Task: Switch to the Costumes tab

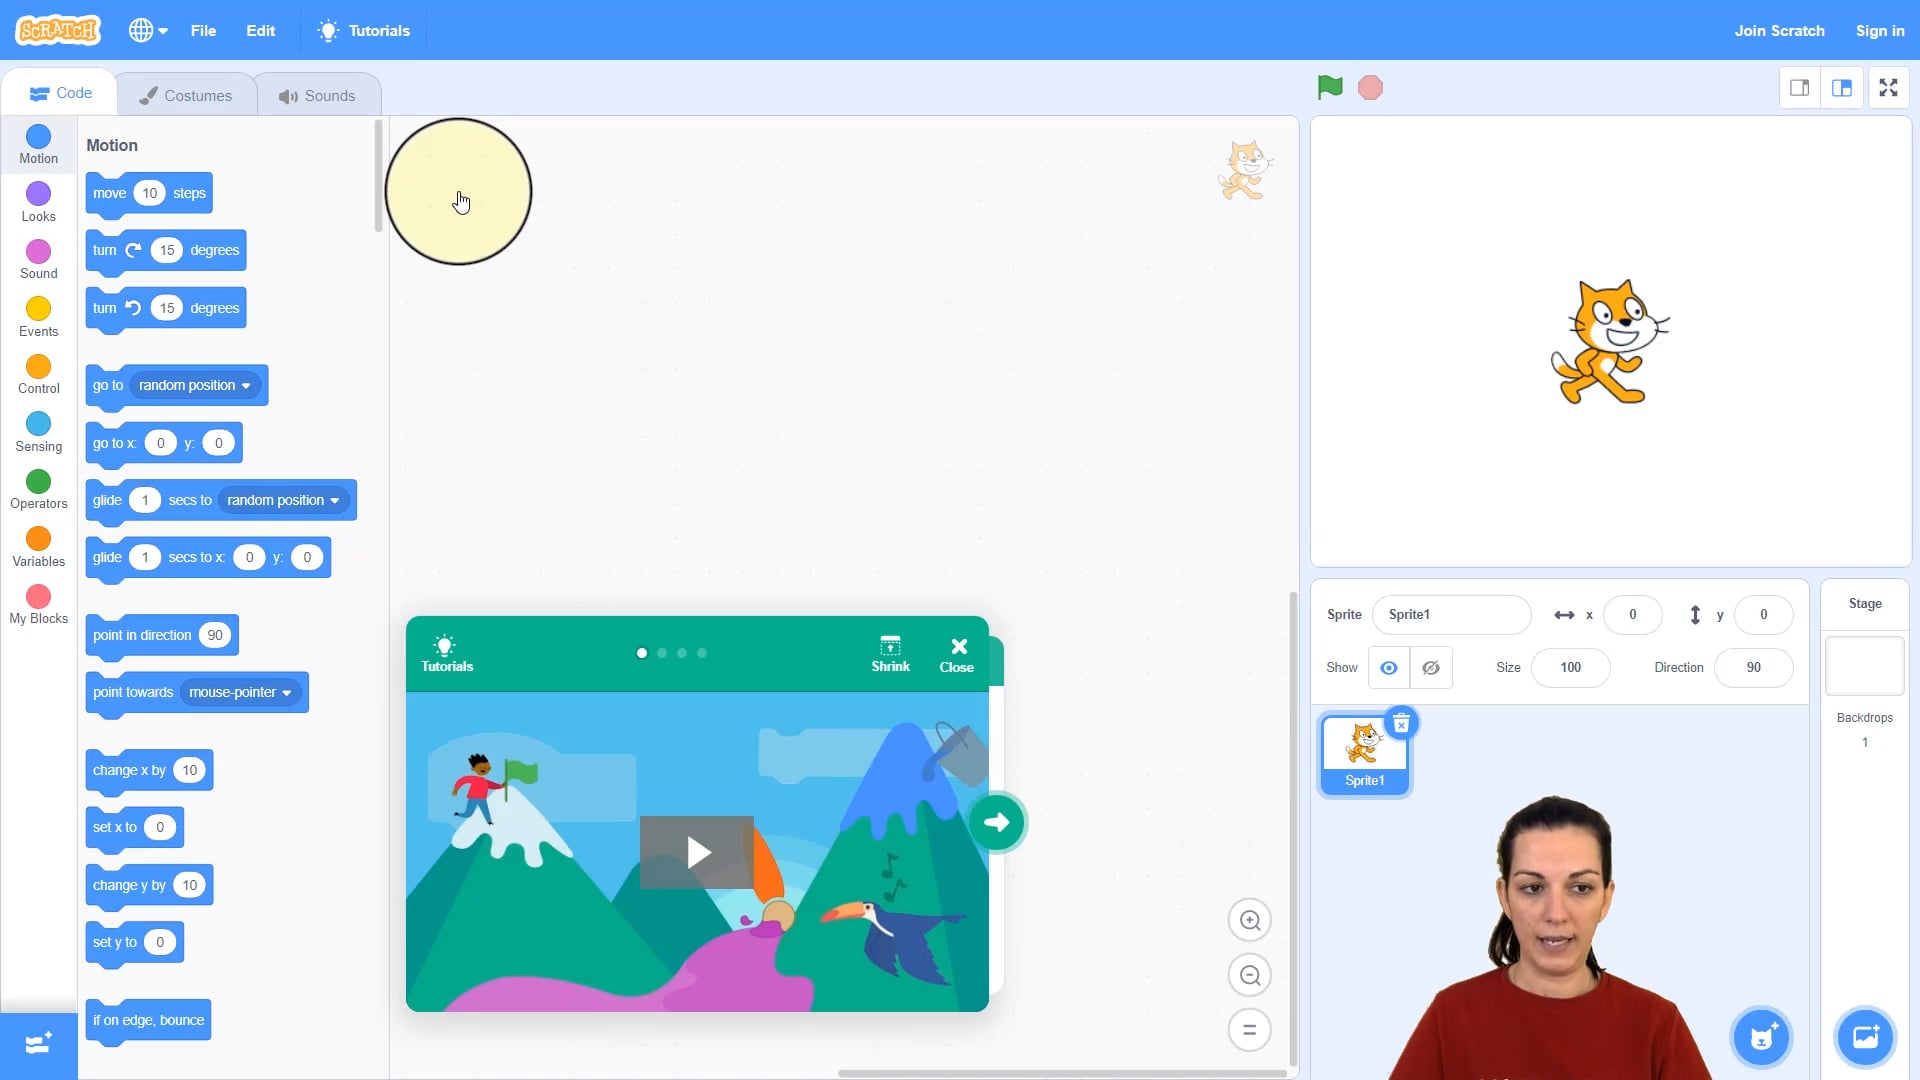Action: [x=186, y=94]
